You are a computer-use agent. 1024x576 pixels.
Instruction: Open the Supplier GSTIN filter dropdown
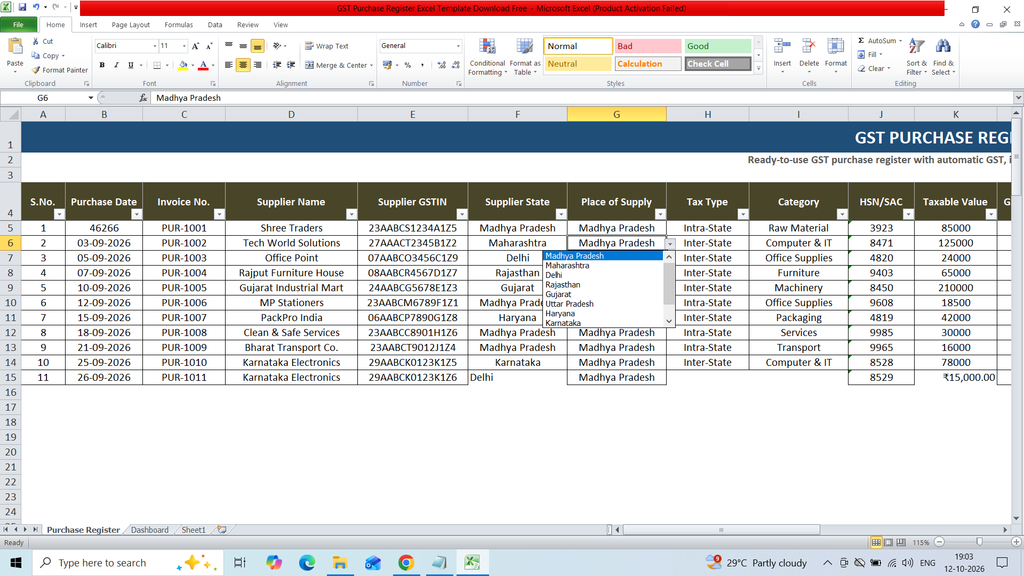click(462, 214)
